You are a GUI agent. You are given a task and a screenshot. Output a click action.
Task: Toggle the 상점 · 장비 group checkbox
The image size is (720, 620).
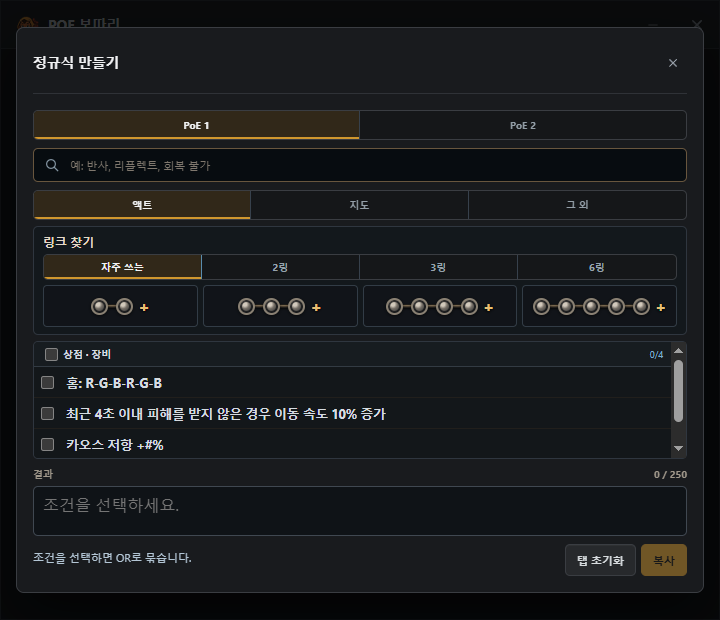click(x=51, y=354)
